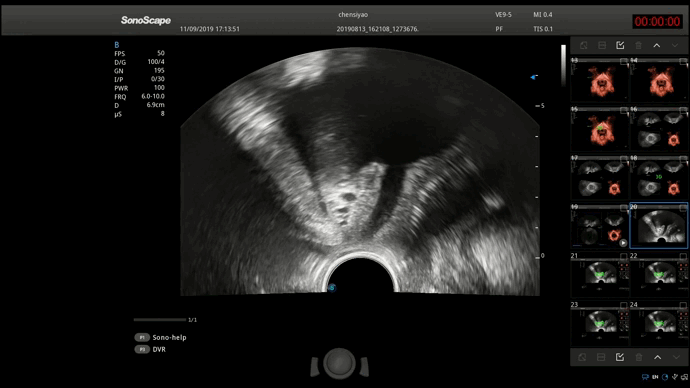Viewport: 690px width, 388px height.
Task: Tick the checkbox on thumbnail 22
Action: 683,256
